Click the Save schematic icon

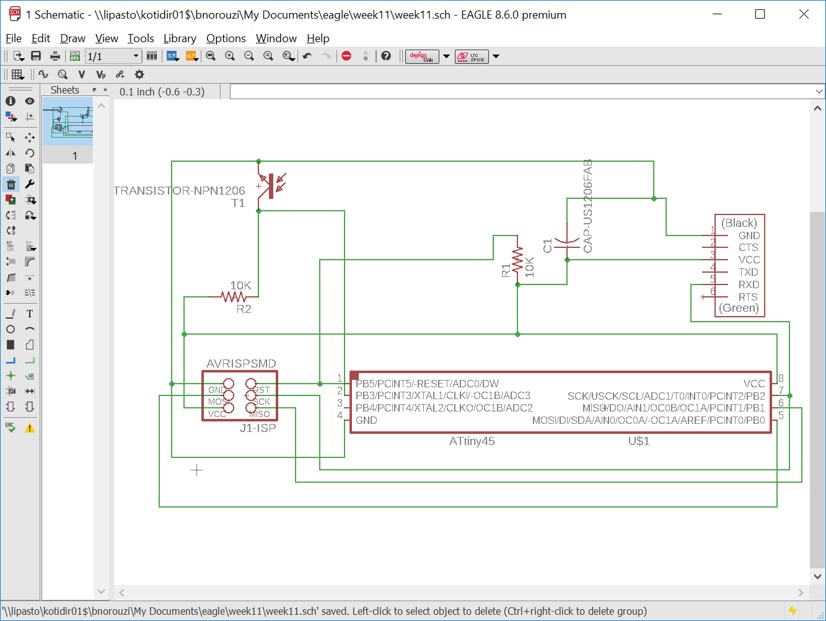click(x=36, y=56)
